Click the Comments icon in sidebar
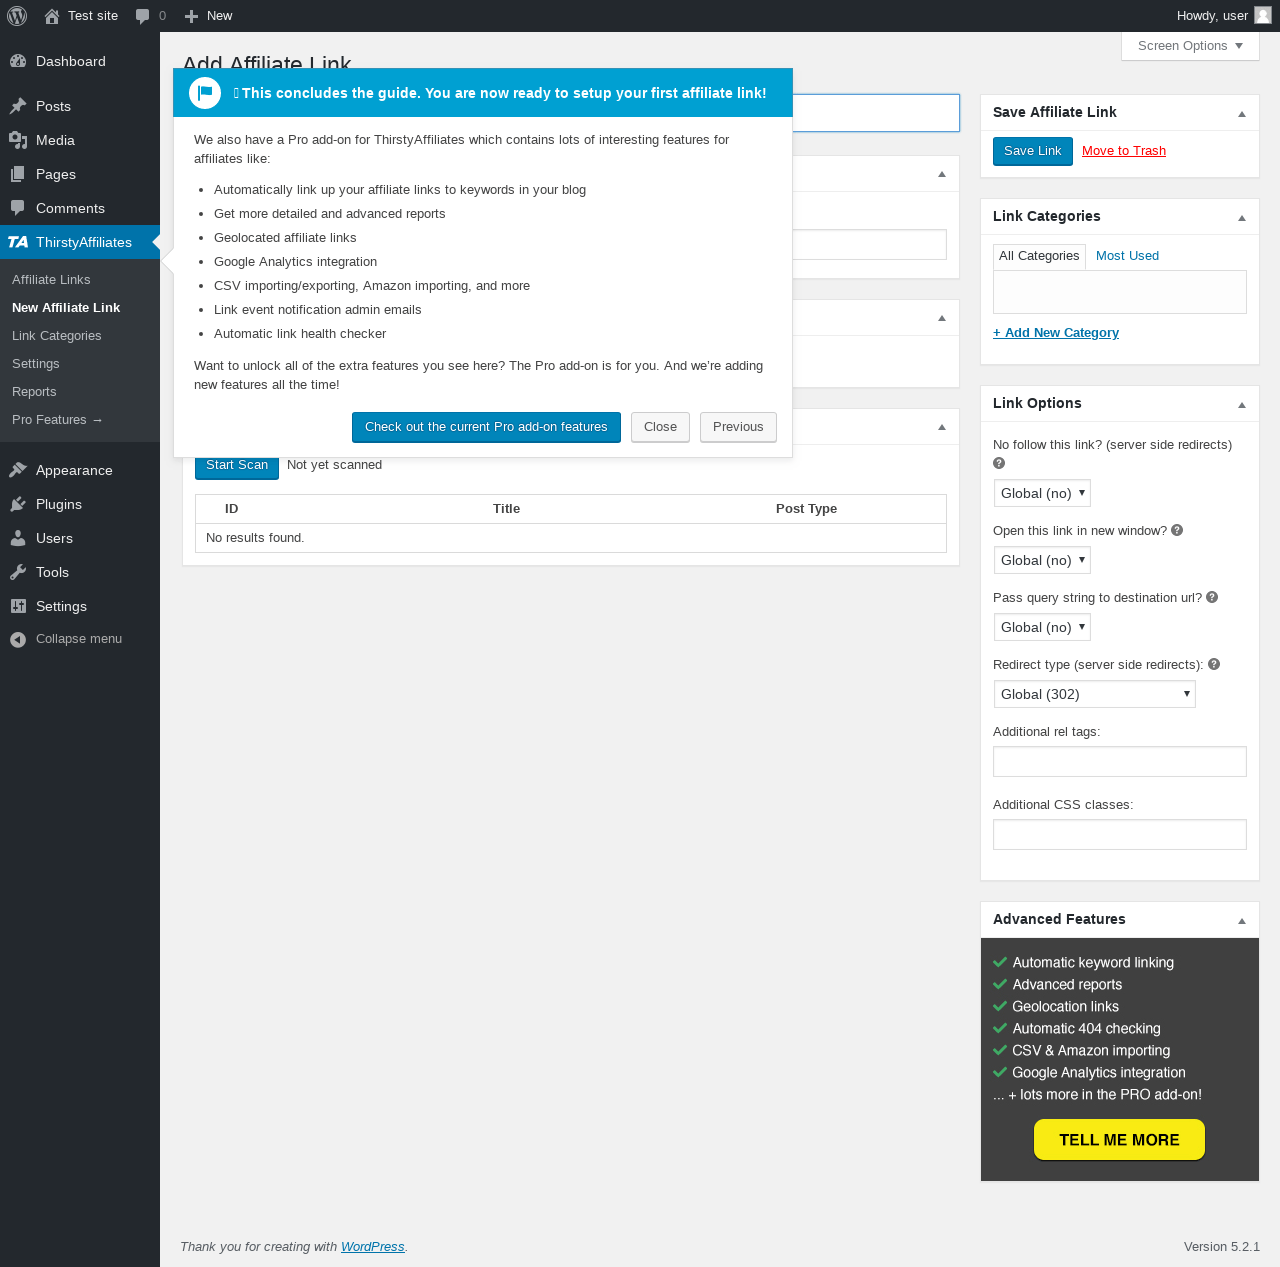1280x1267 pixels. (18, 208)
